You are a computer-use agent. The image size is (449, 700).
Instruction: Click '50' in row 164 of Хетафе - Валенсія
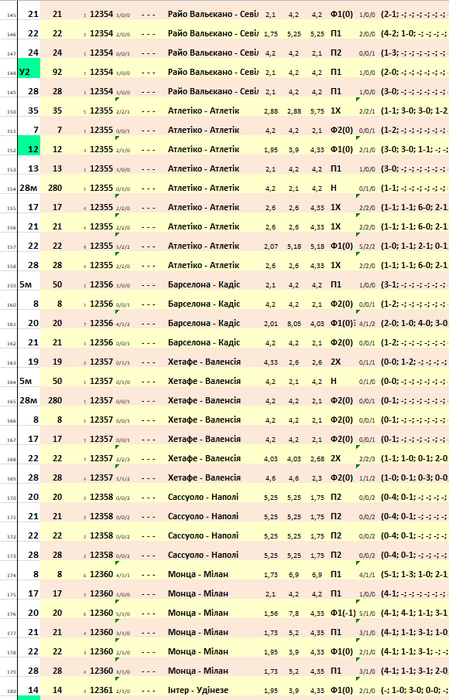57,381
